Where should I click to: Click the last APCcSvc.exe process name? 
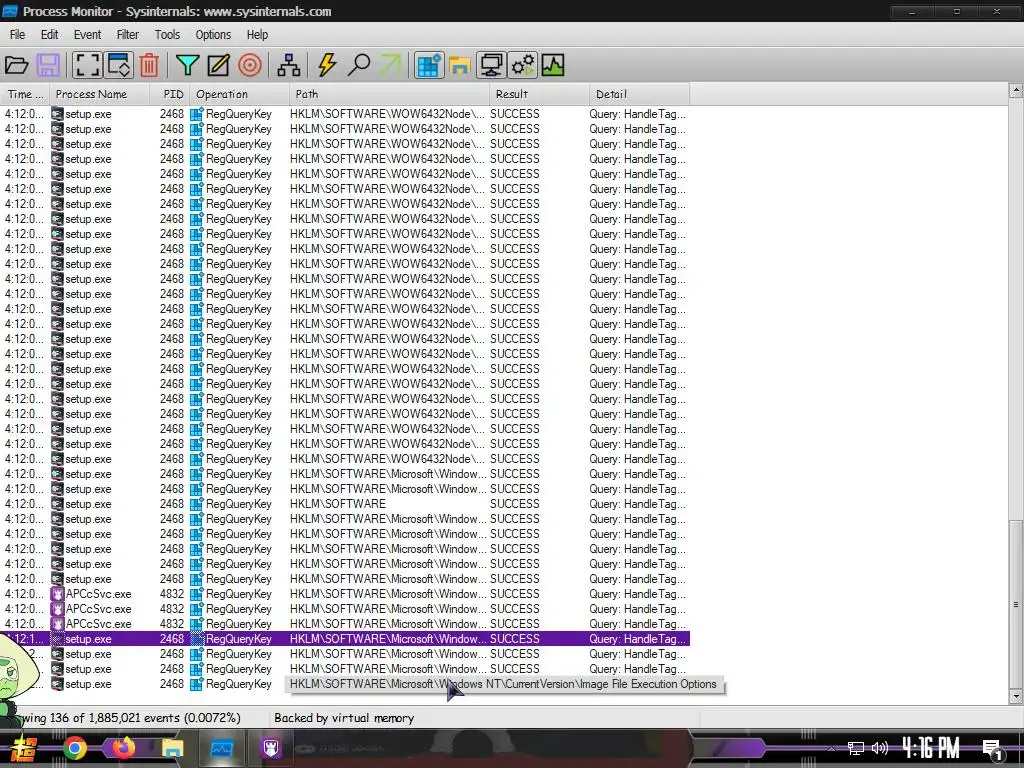click(98, 624)
